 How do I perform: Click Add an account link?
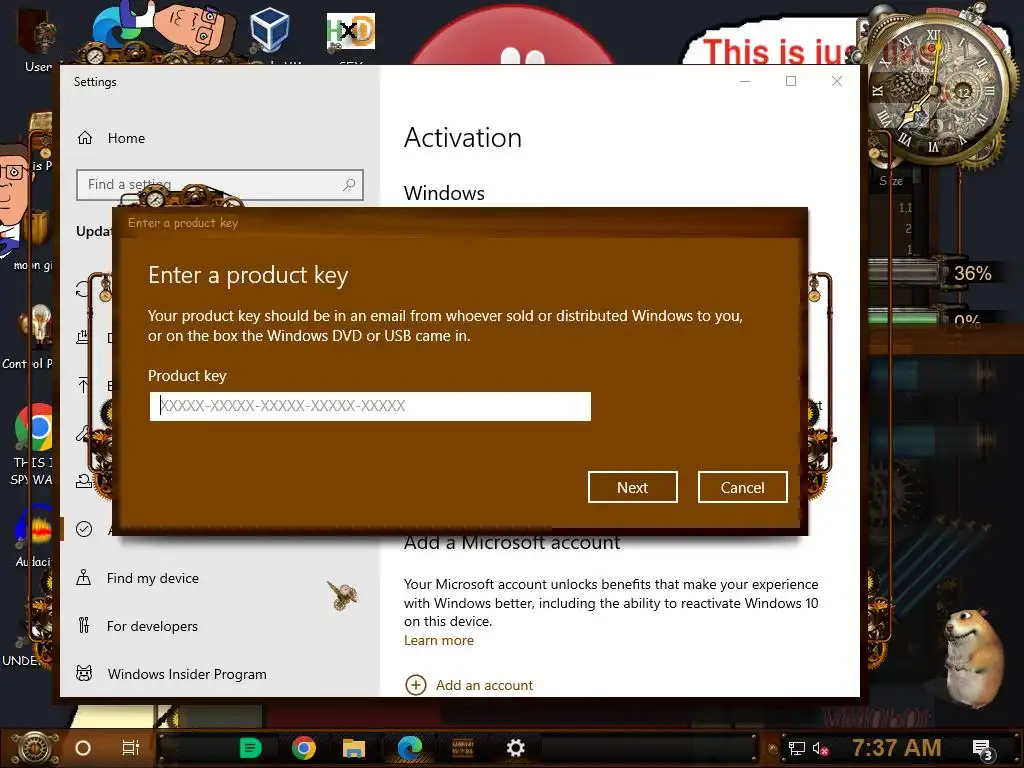point(484,685)
